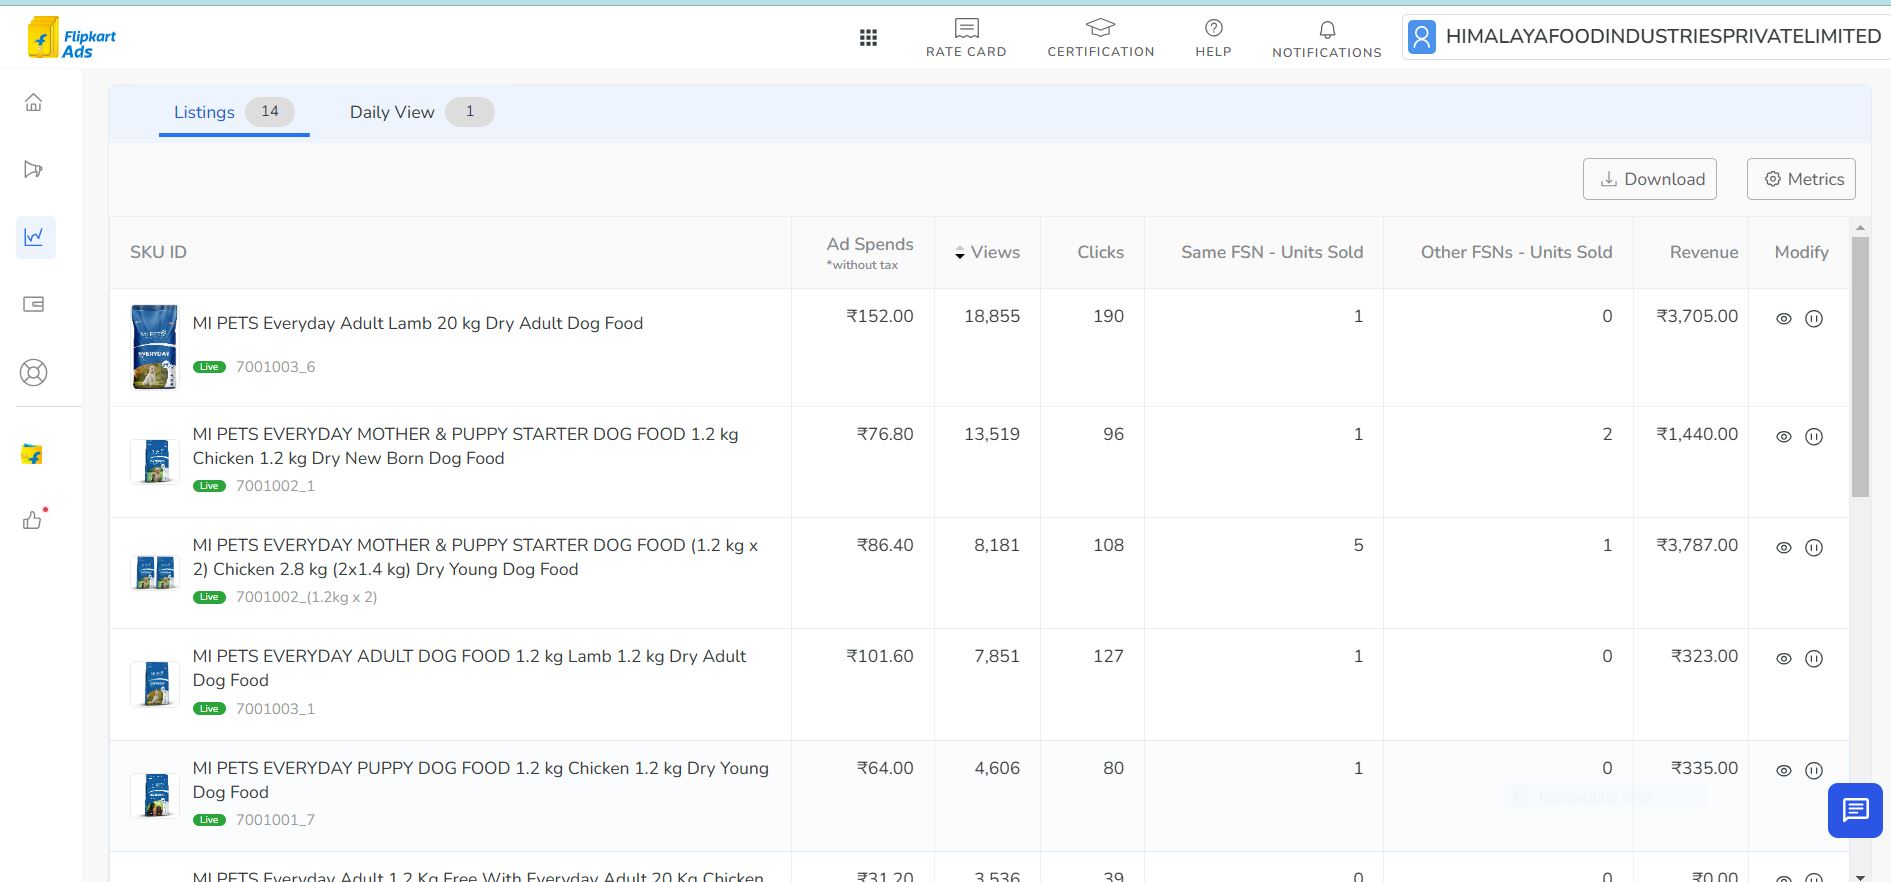Viewport: 1891px width, 882px height.
Task: Select the ₹152.00 ad spend value
Action: tap(880, 316)
